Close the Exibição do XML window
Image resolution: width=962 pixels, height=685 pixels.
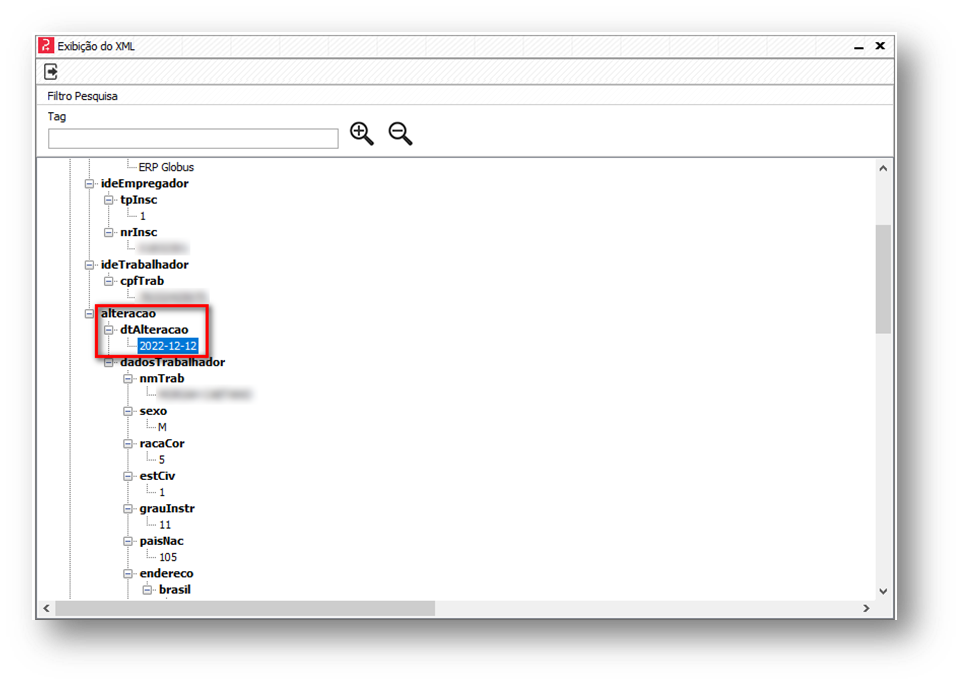click(880, 46)
